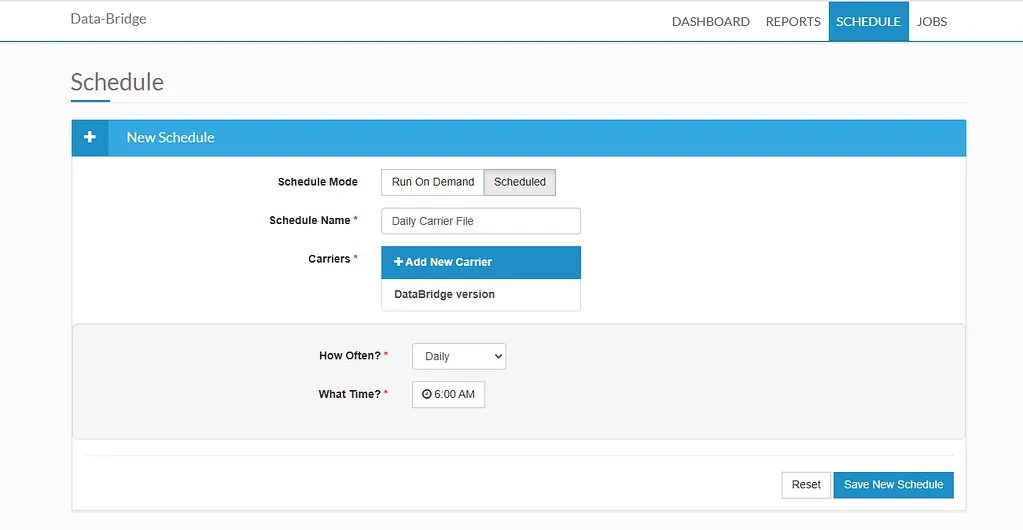1023x530 pixels.
Task: Select the Schedule navigation tab
Action: tap(868, 22)
